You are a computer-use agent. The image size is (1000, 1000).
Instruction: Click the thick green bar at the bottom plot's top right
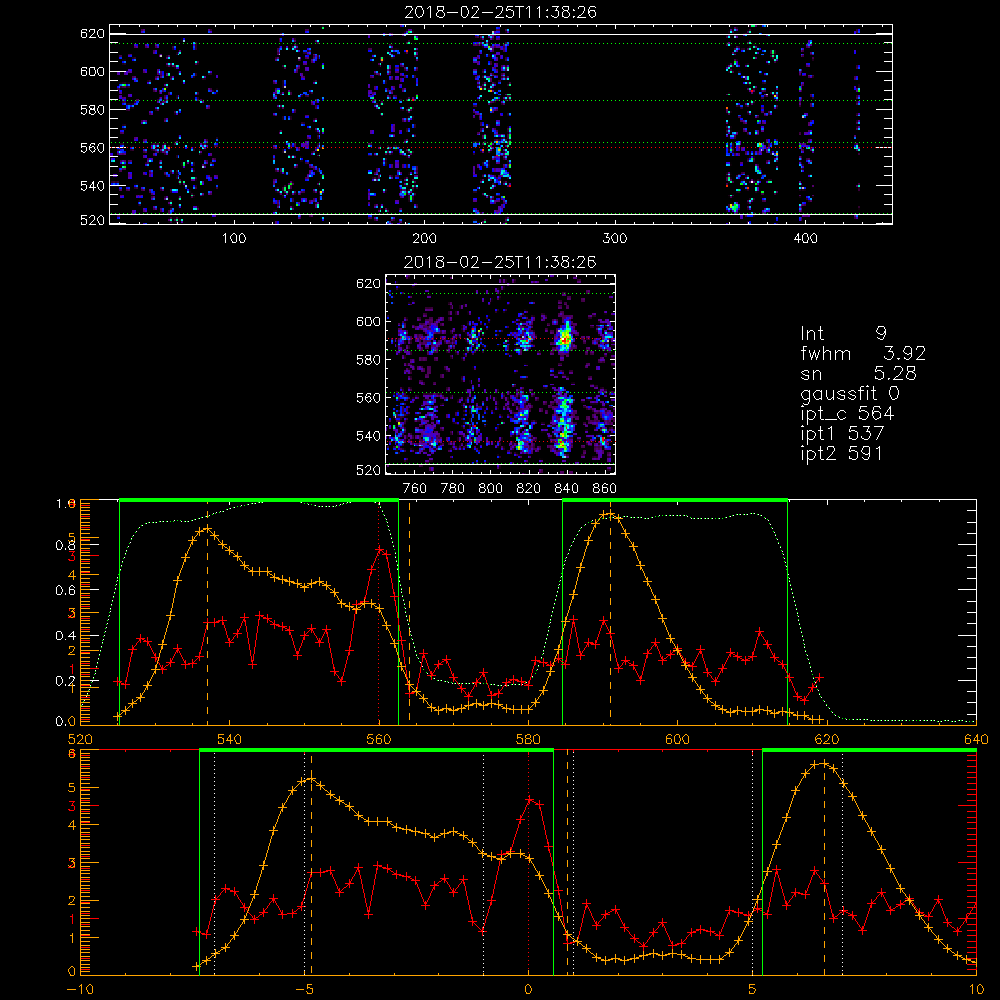[869, 750]
